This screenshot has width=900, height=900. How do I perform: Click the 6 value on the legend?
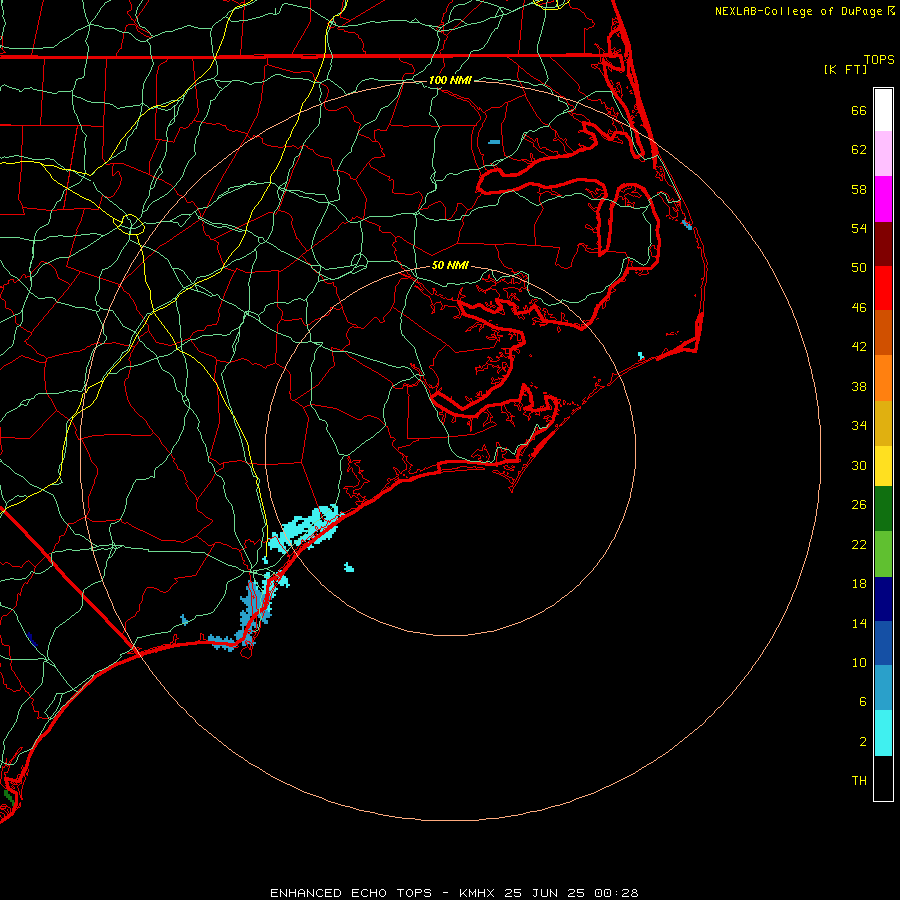[x=863, y=702]
